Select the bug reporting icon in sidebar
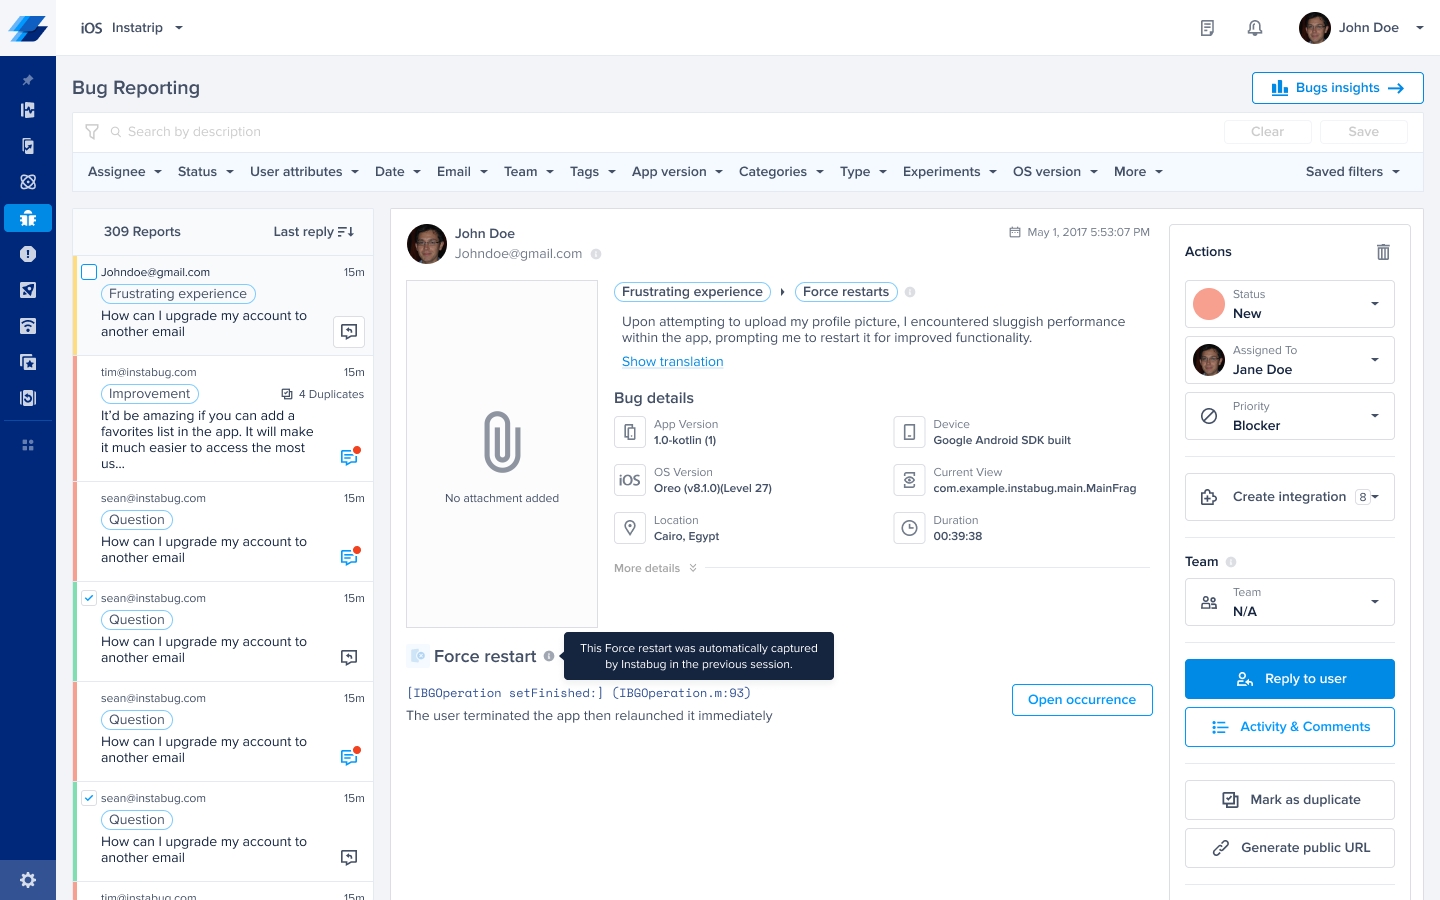The width and height of the screenshot is (1440, 900). (x=28, y=218)
